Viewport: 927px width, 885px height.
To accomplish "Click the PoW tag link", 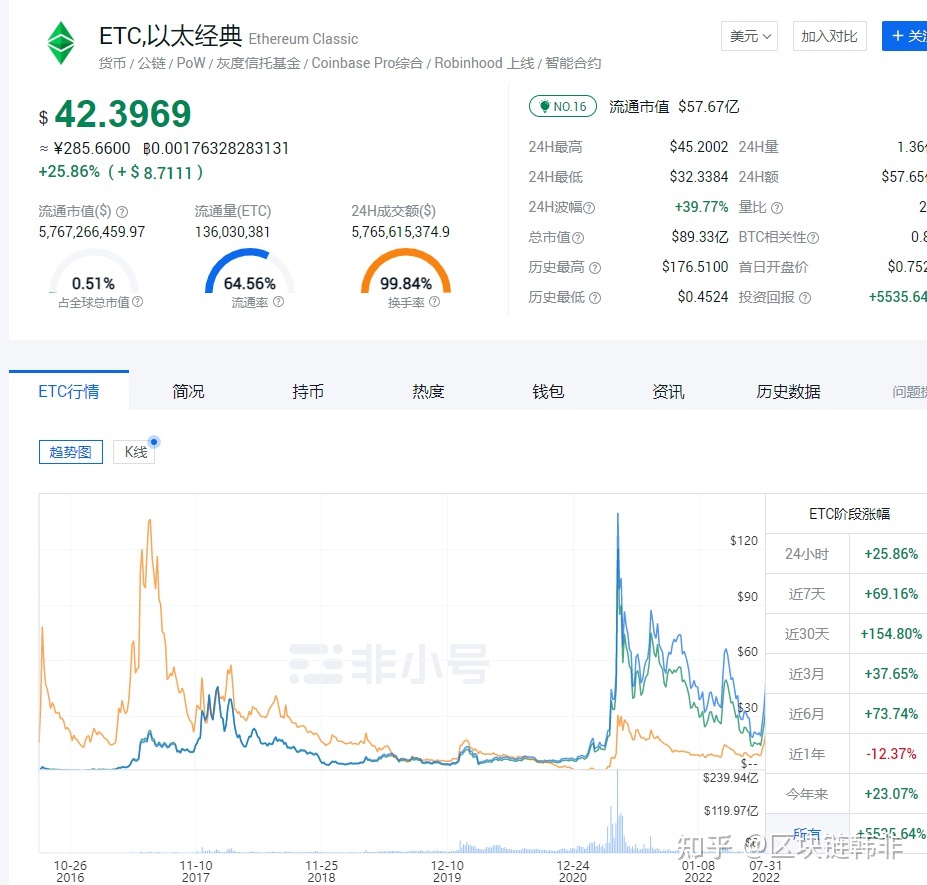I will click(191, 63).
